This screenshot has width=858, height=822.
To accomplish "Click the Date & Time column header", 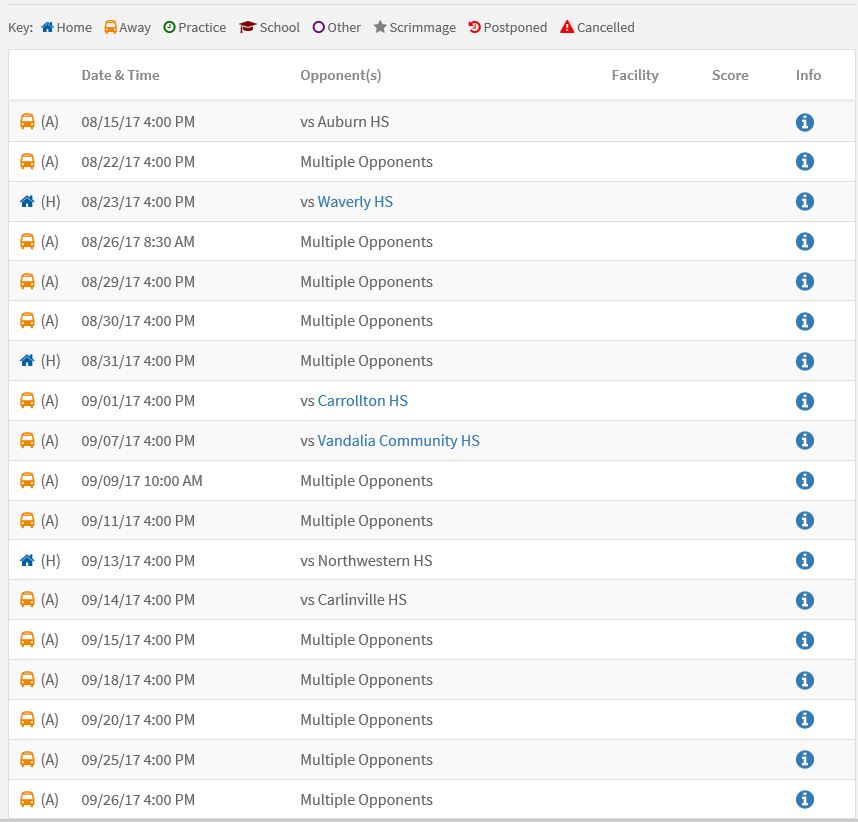I will pyautogui.click(x=120, y=75).
